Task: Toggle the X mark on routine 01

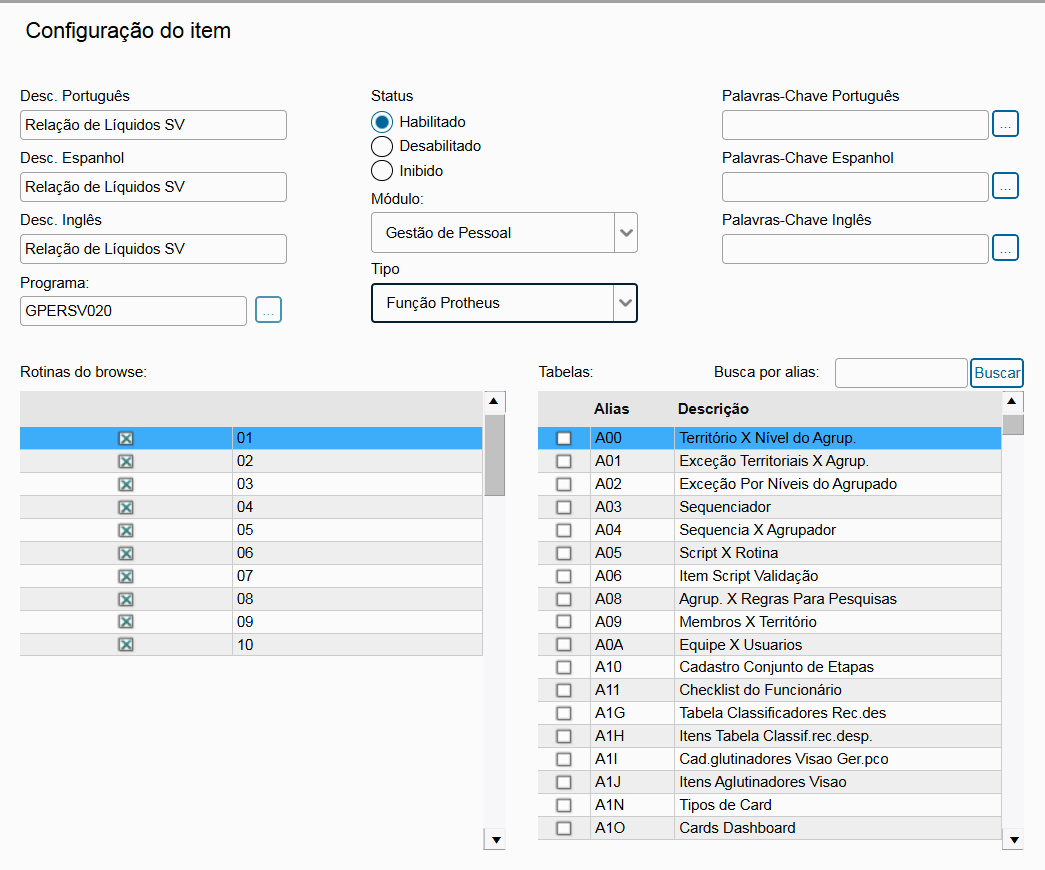Action: tap(126, 438)
